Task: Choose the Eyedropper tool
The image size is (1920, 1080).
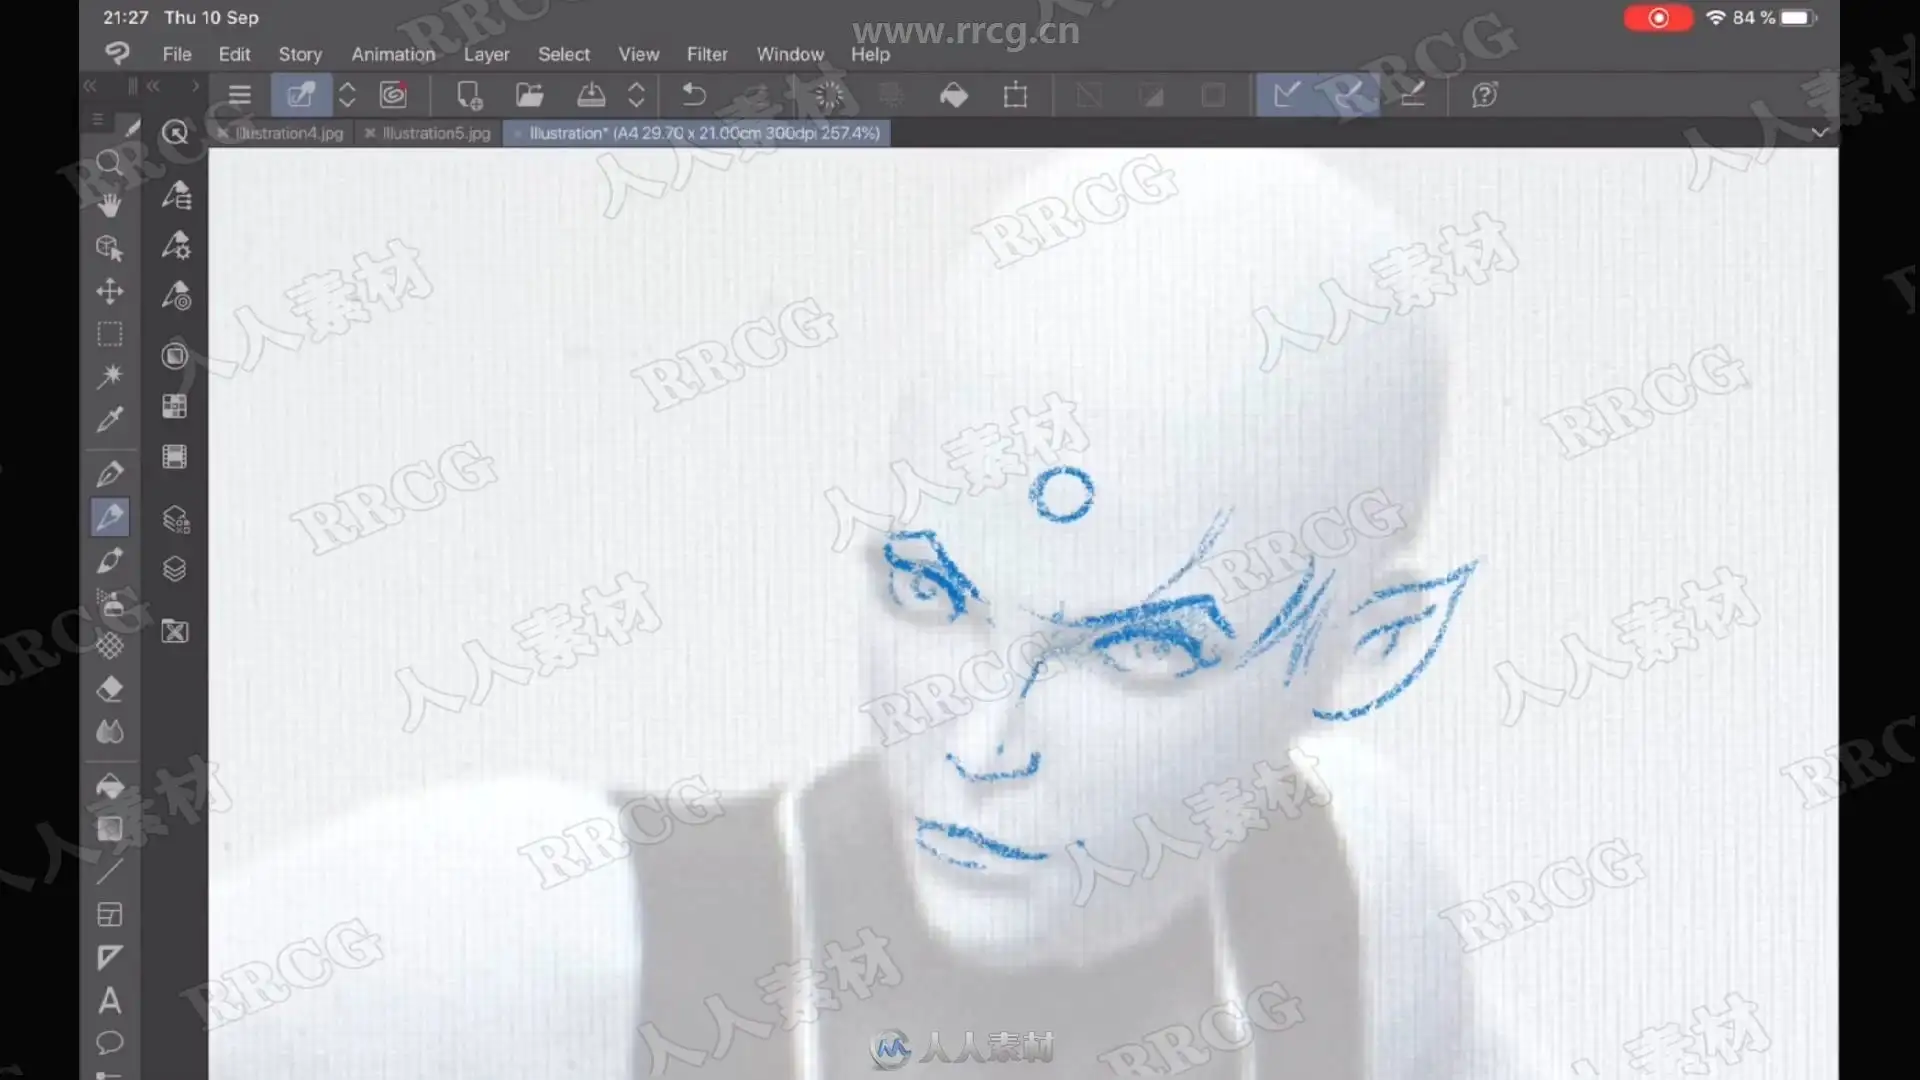Action: pos(109,419)
